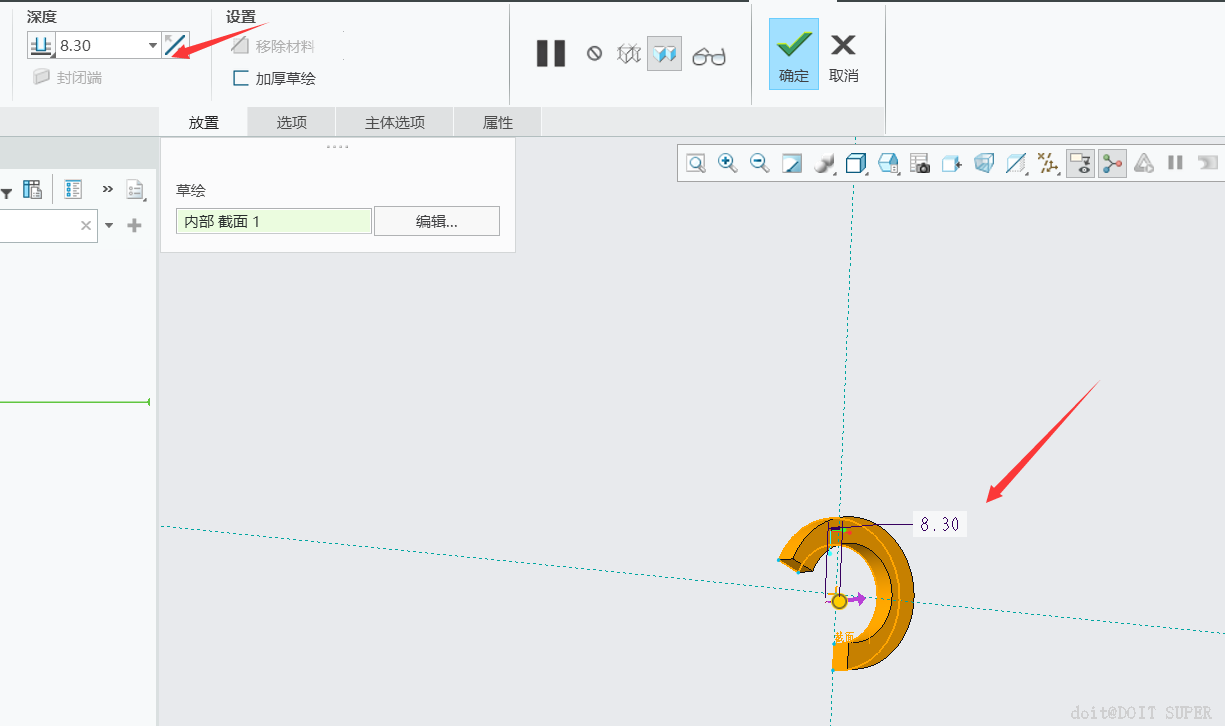The image size is (1225, 726).
Task: Click the Repaint screen icon
Action: tap(792, 163)
